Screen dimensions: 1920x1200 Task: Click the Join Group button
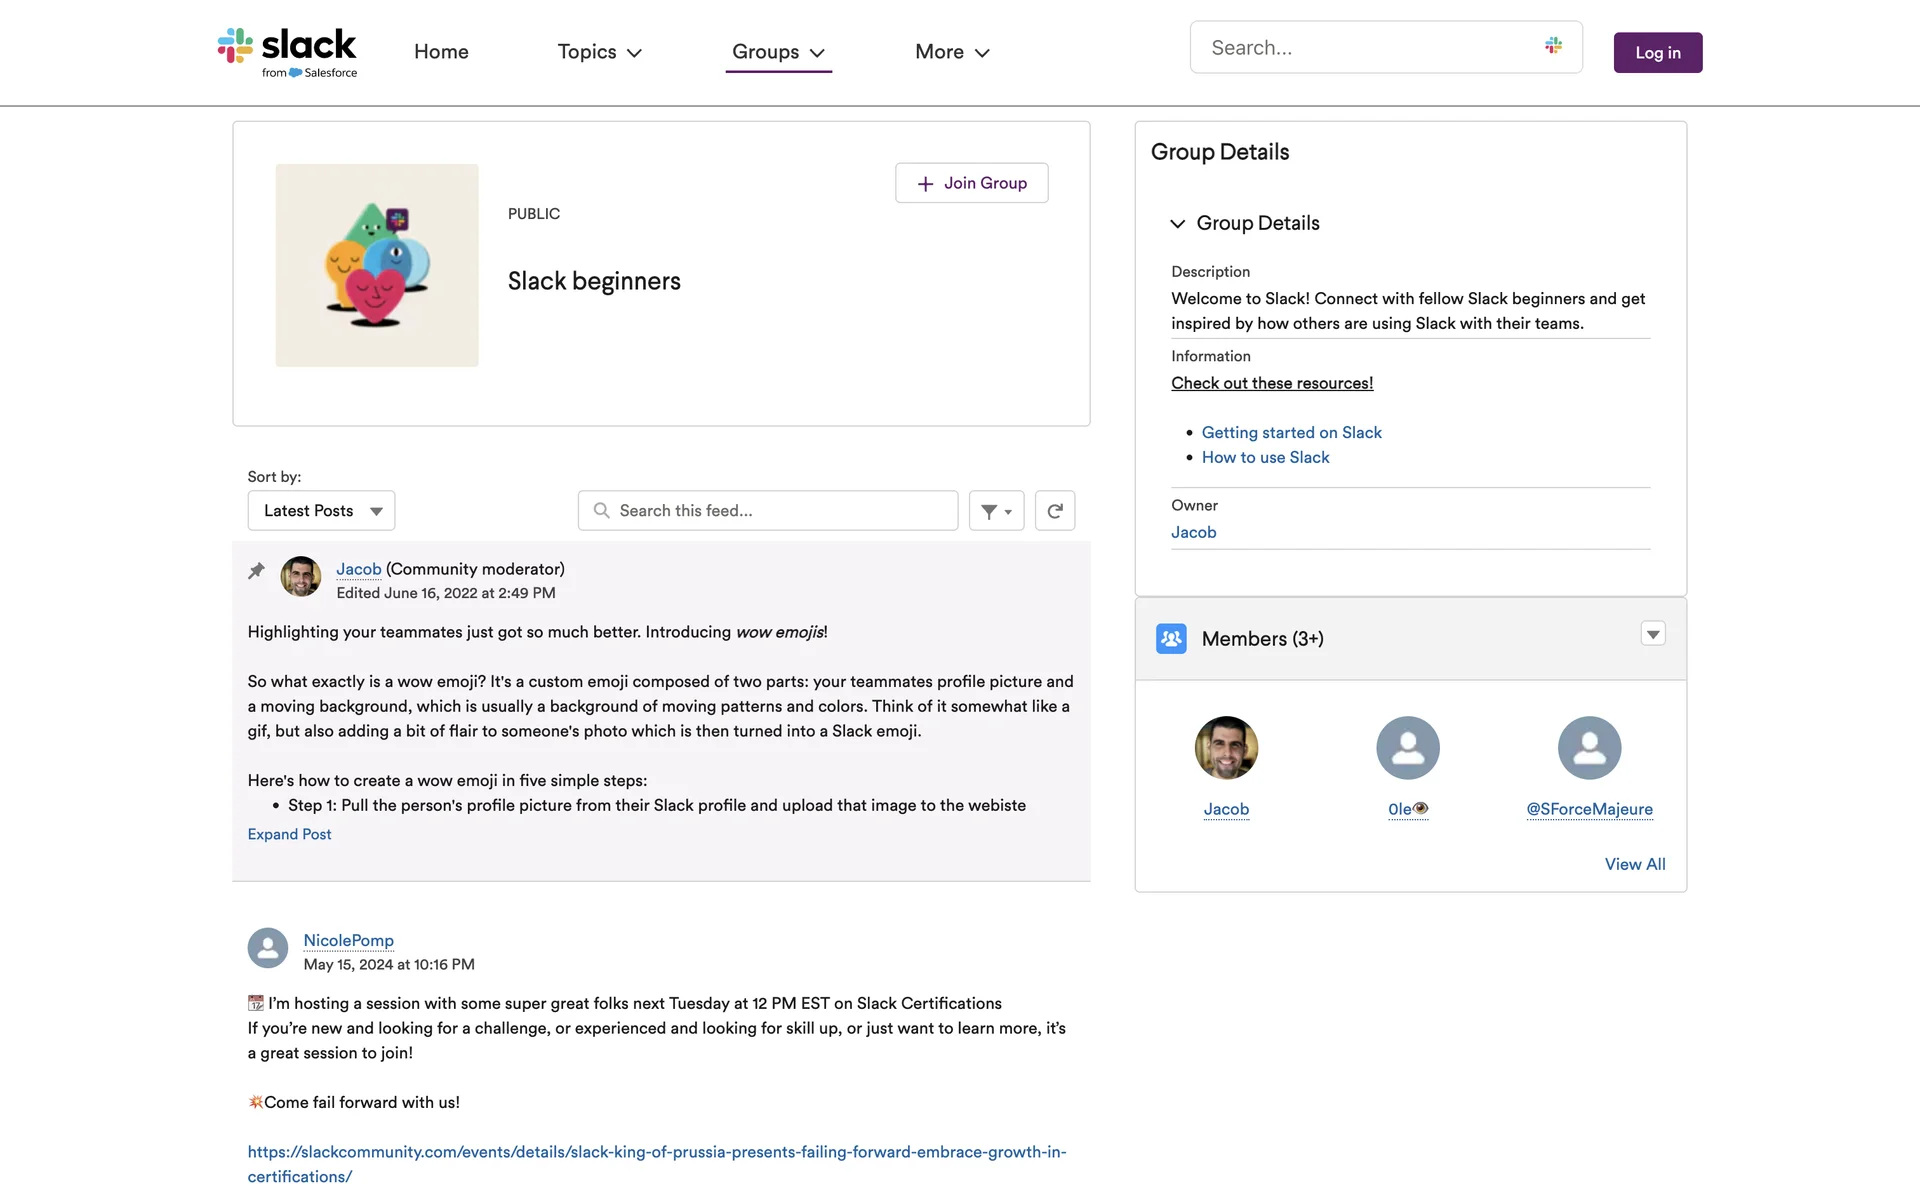[x=971, y=183]
